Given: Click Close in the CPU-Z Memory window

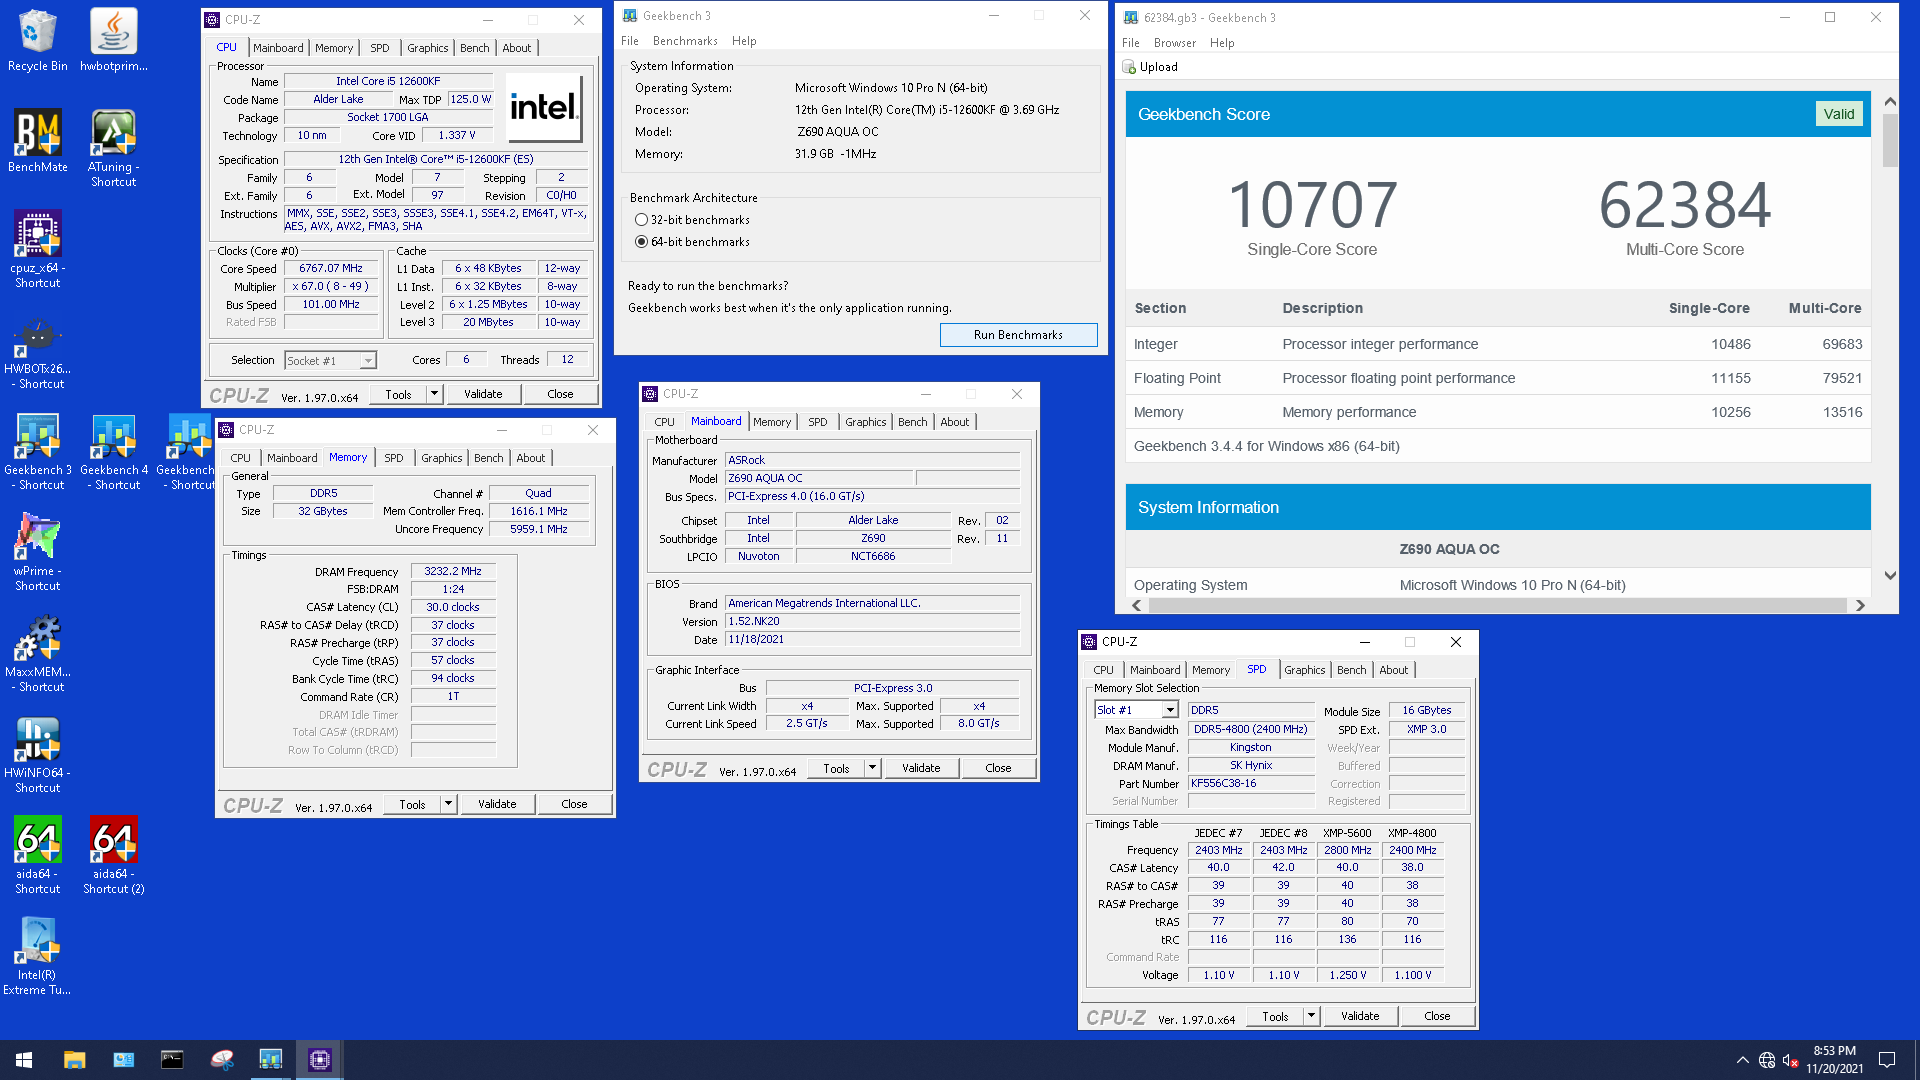Looking at the screenshot, I should click(x=574, y=804).
